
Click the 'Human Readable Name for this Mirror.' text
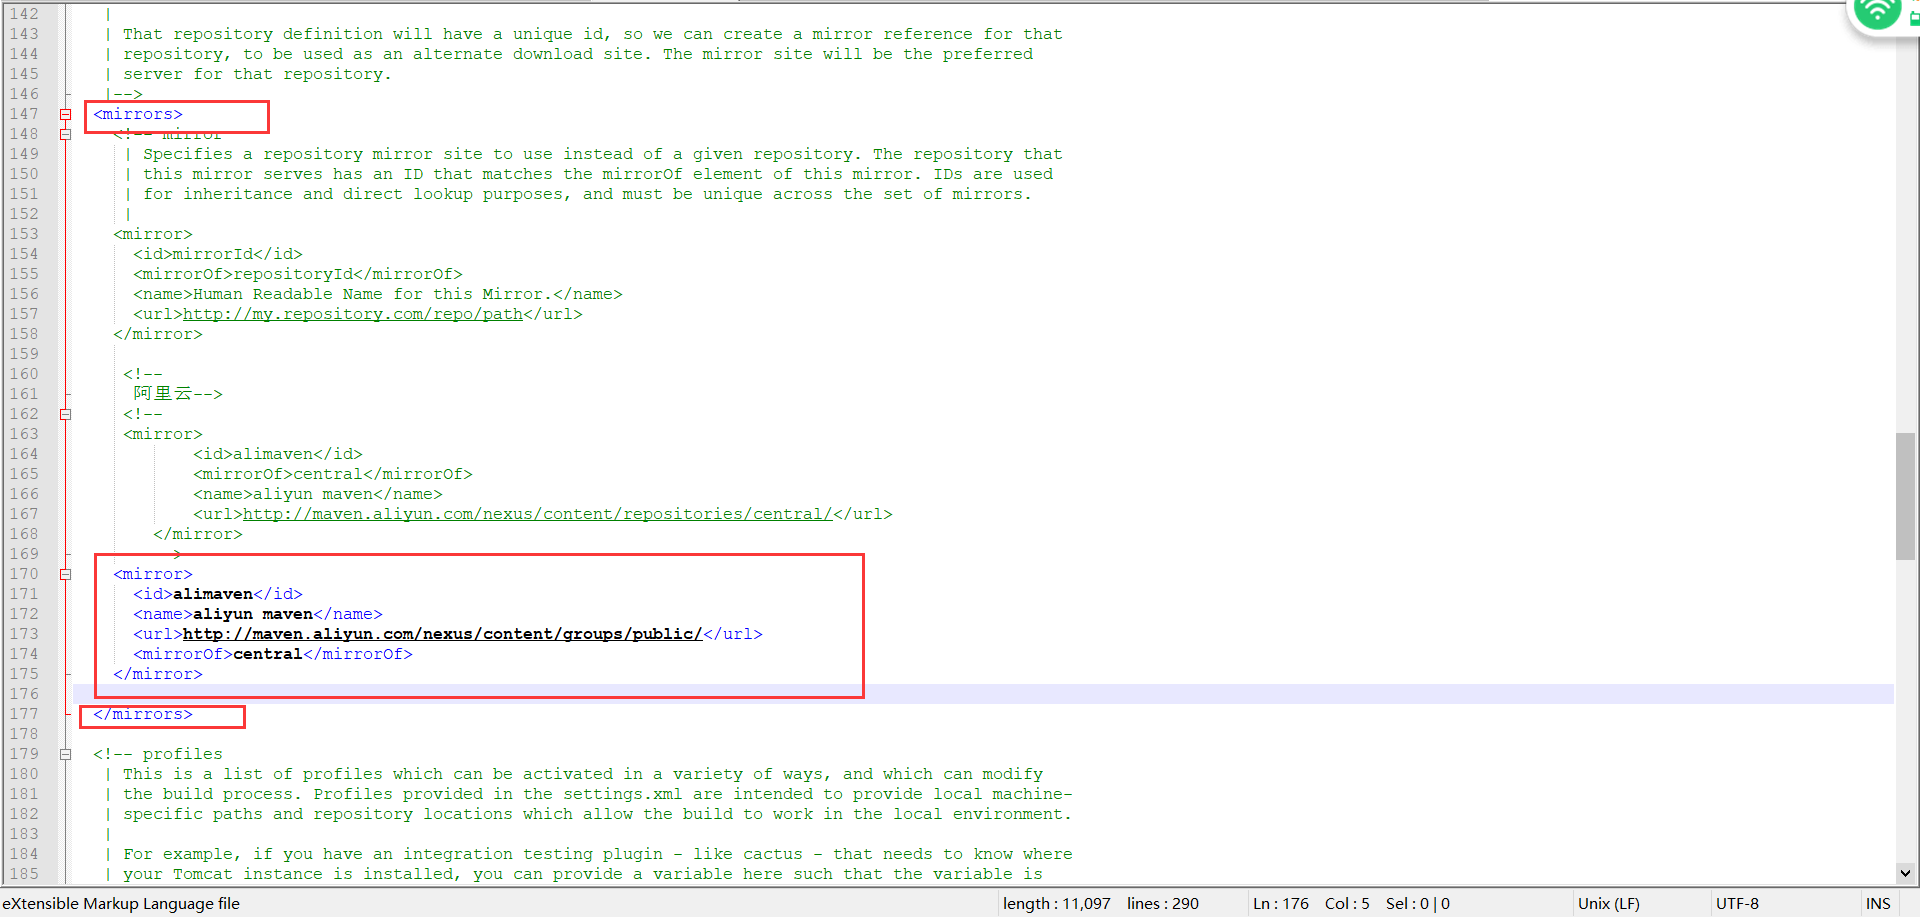pyautogui.click(x=373, y=294)
